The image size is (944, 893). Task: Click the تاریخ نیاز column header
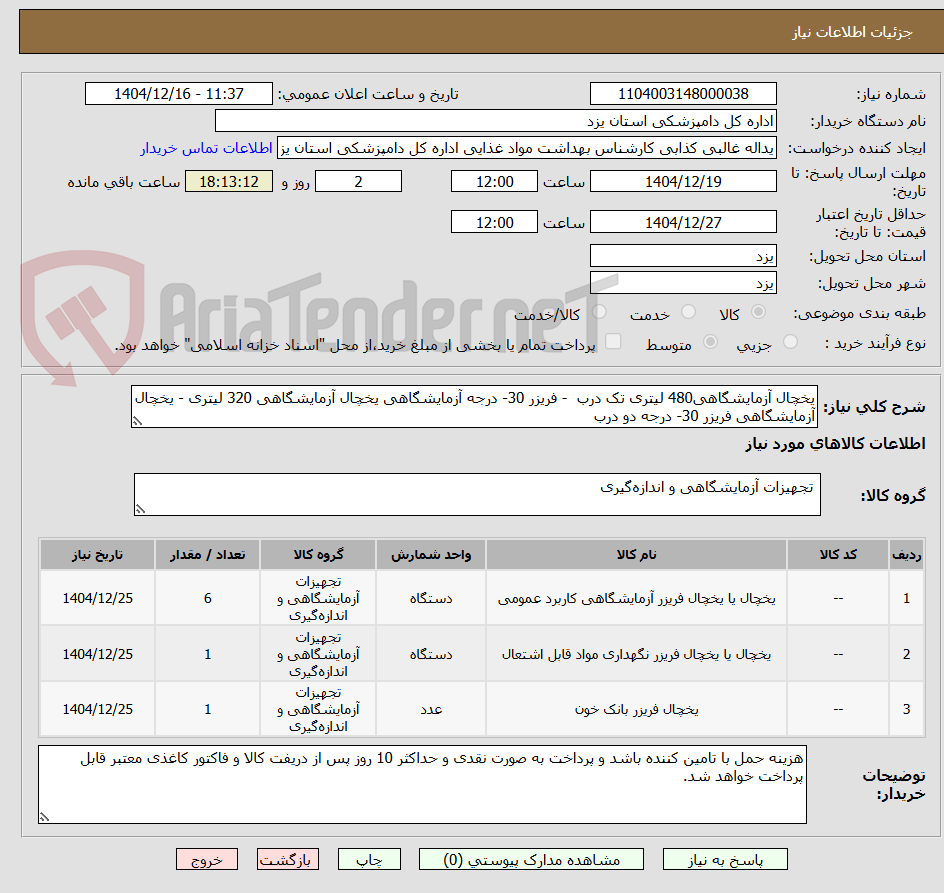click(98, 555)
